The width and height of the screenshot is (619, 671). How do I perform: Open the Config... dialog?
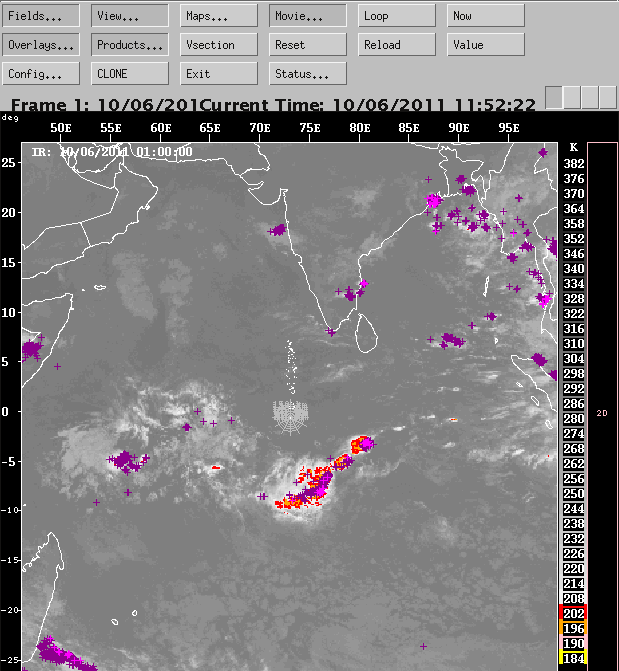click(41, 74)
